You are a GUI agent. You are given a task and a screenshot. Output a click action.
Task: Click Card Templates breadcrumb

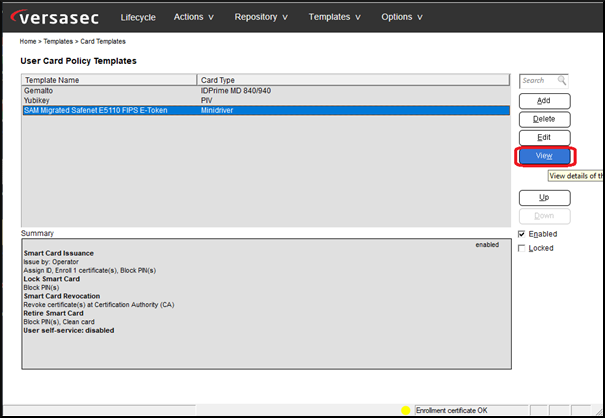pos(103,41)
